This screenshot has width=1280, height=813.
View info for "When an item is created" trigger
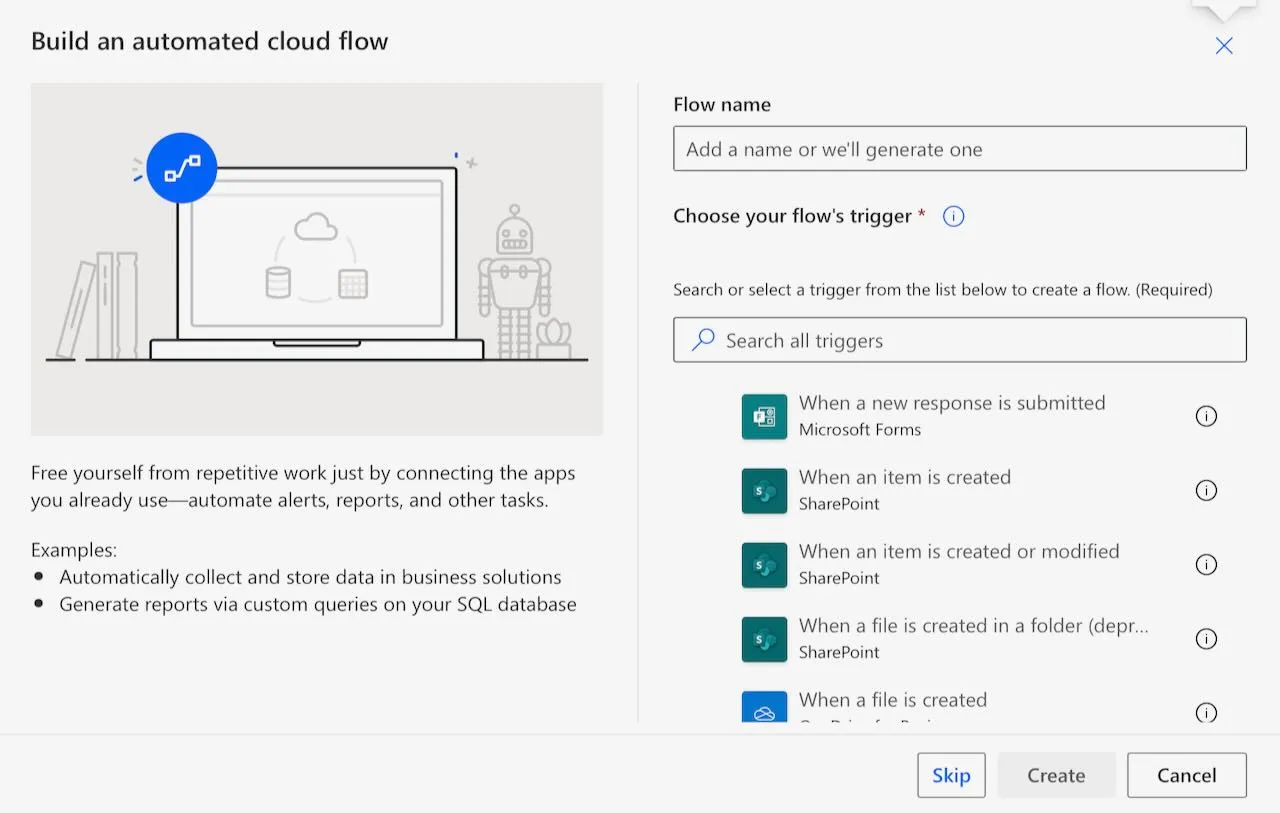point(1206,490)
